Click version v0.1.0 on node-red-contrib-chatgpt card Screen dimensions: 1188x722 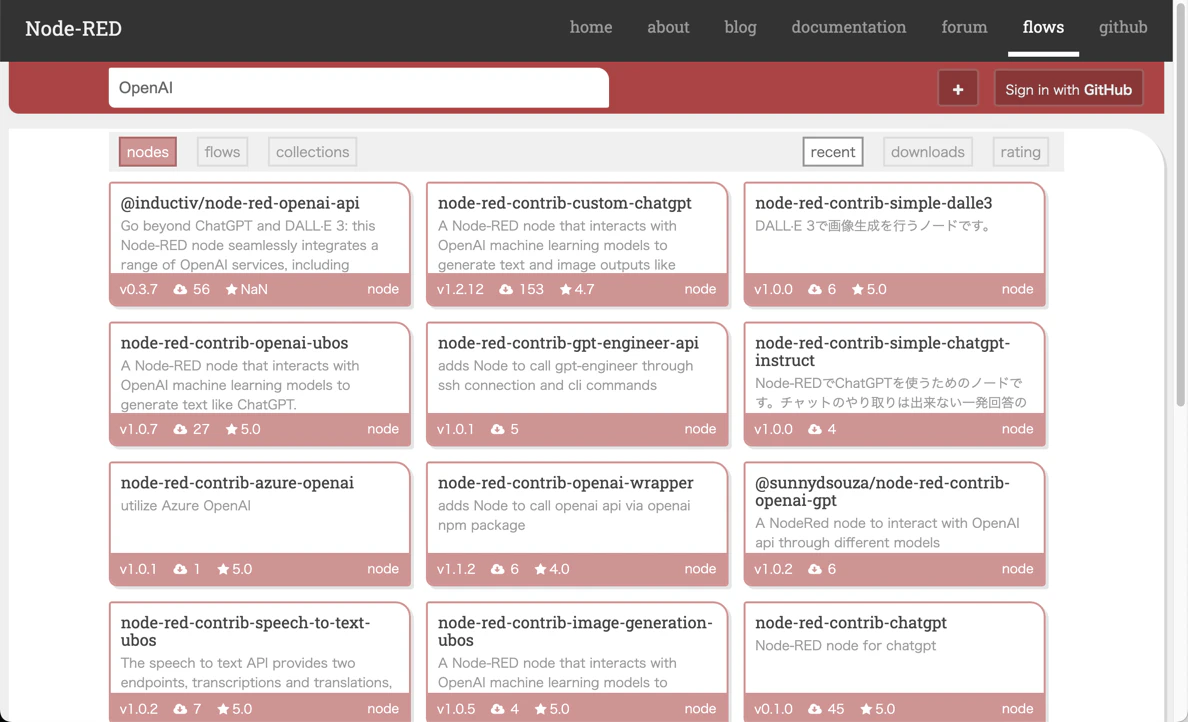773,709
